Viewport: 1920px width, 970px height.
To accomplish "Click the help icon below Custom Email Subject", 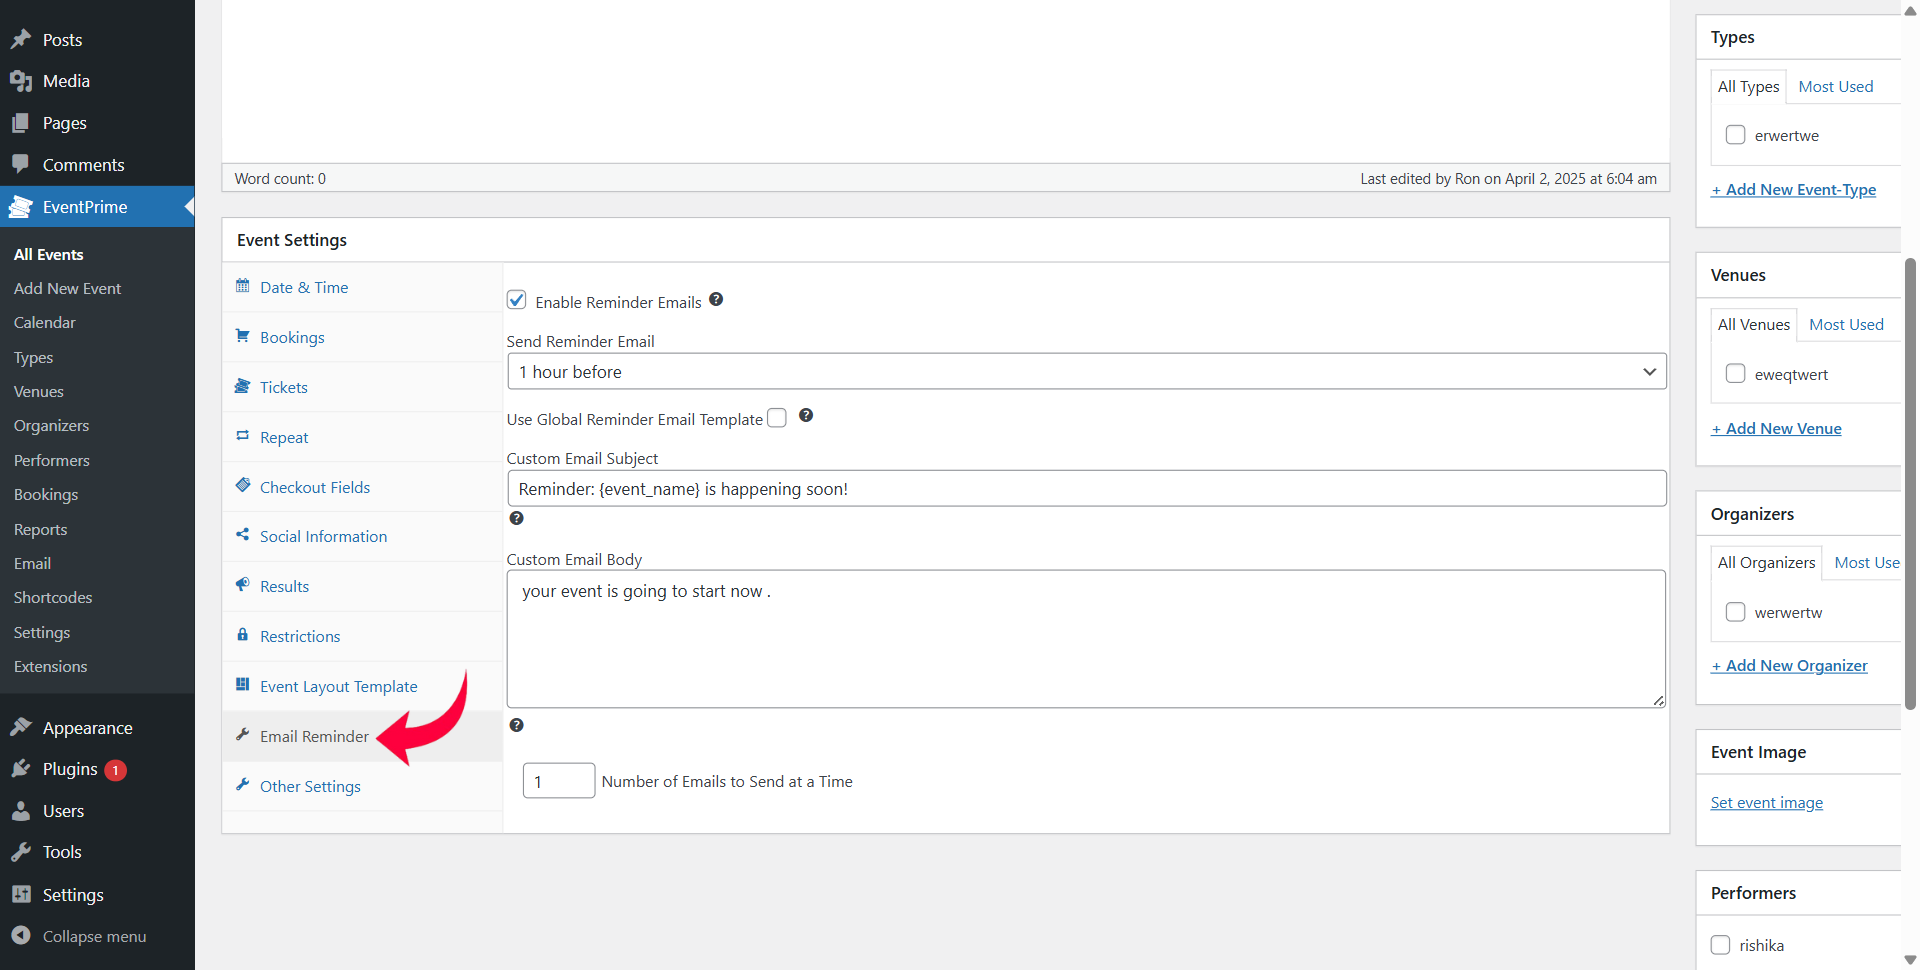I will (x=516, y=519).
